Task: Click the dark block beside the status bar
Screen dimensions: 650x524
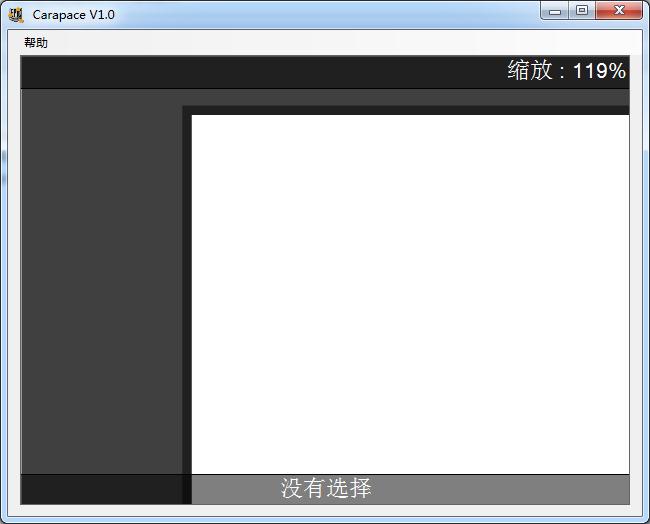Action: coord(102,490)
